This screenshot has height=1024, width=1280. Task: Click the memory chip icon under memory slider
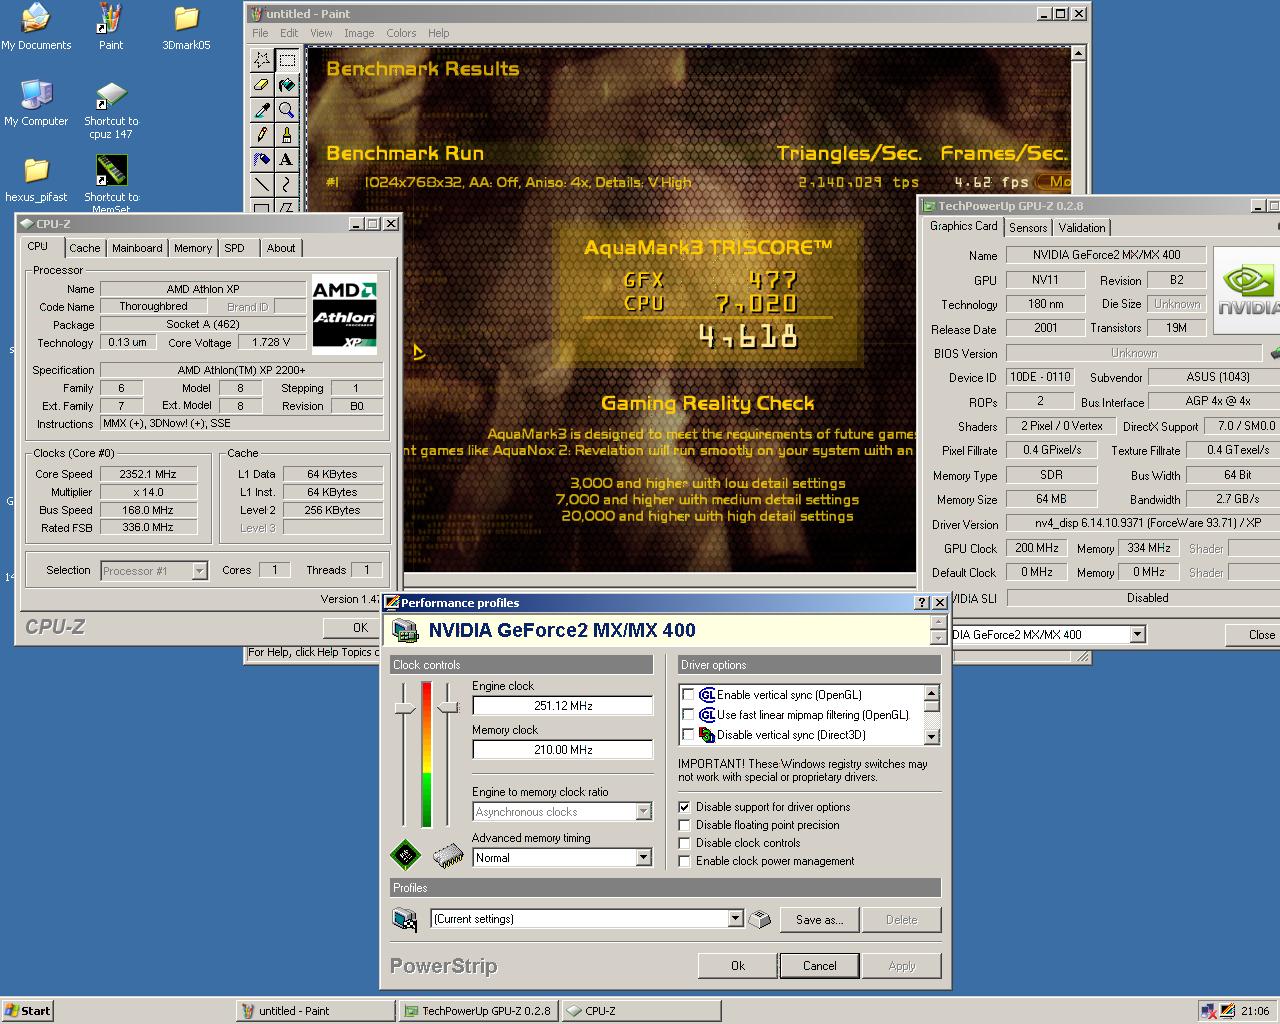[x=448, y=856]
